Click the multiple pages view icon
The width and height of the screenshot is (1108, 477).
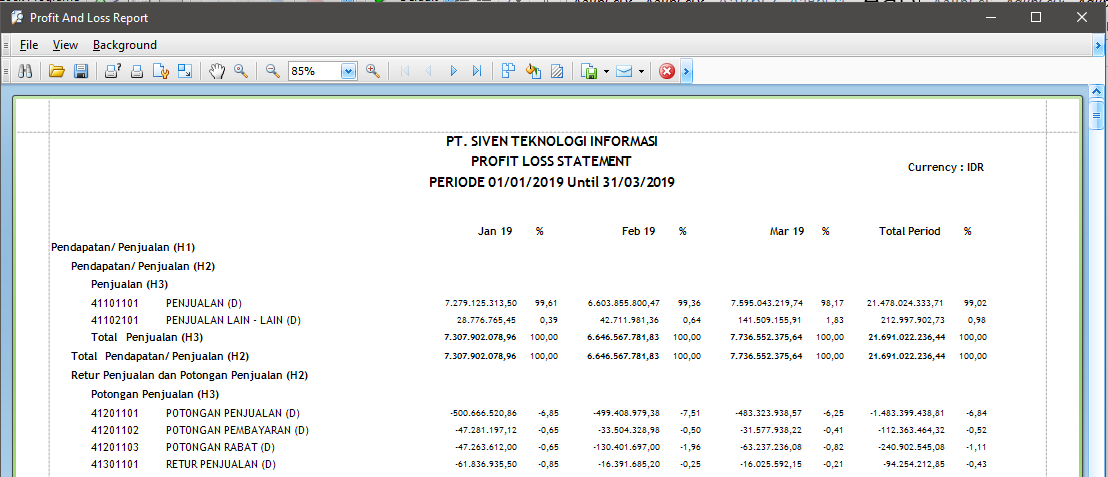[508, 71]
